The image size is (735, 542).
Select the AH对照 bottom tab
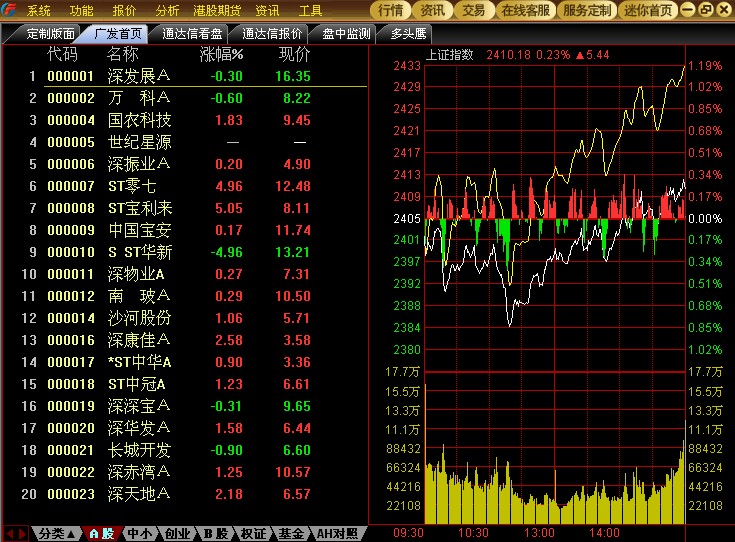[x=337, y=534]
